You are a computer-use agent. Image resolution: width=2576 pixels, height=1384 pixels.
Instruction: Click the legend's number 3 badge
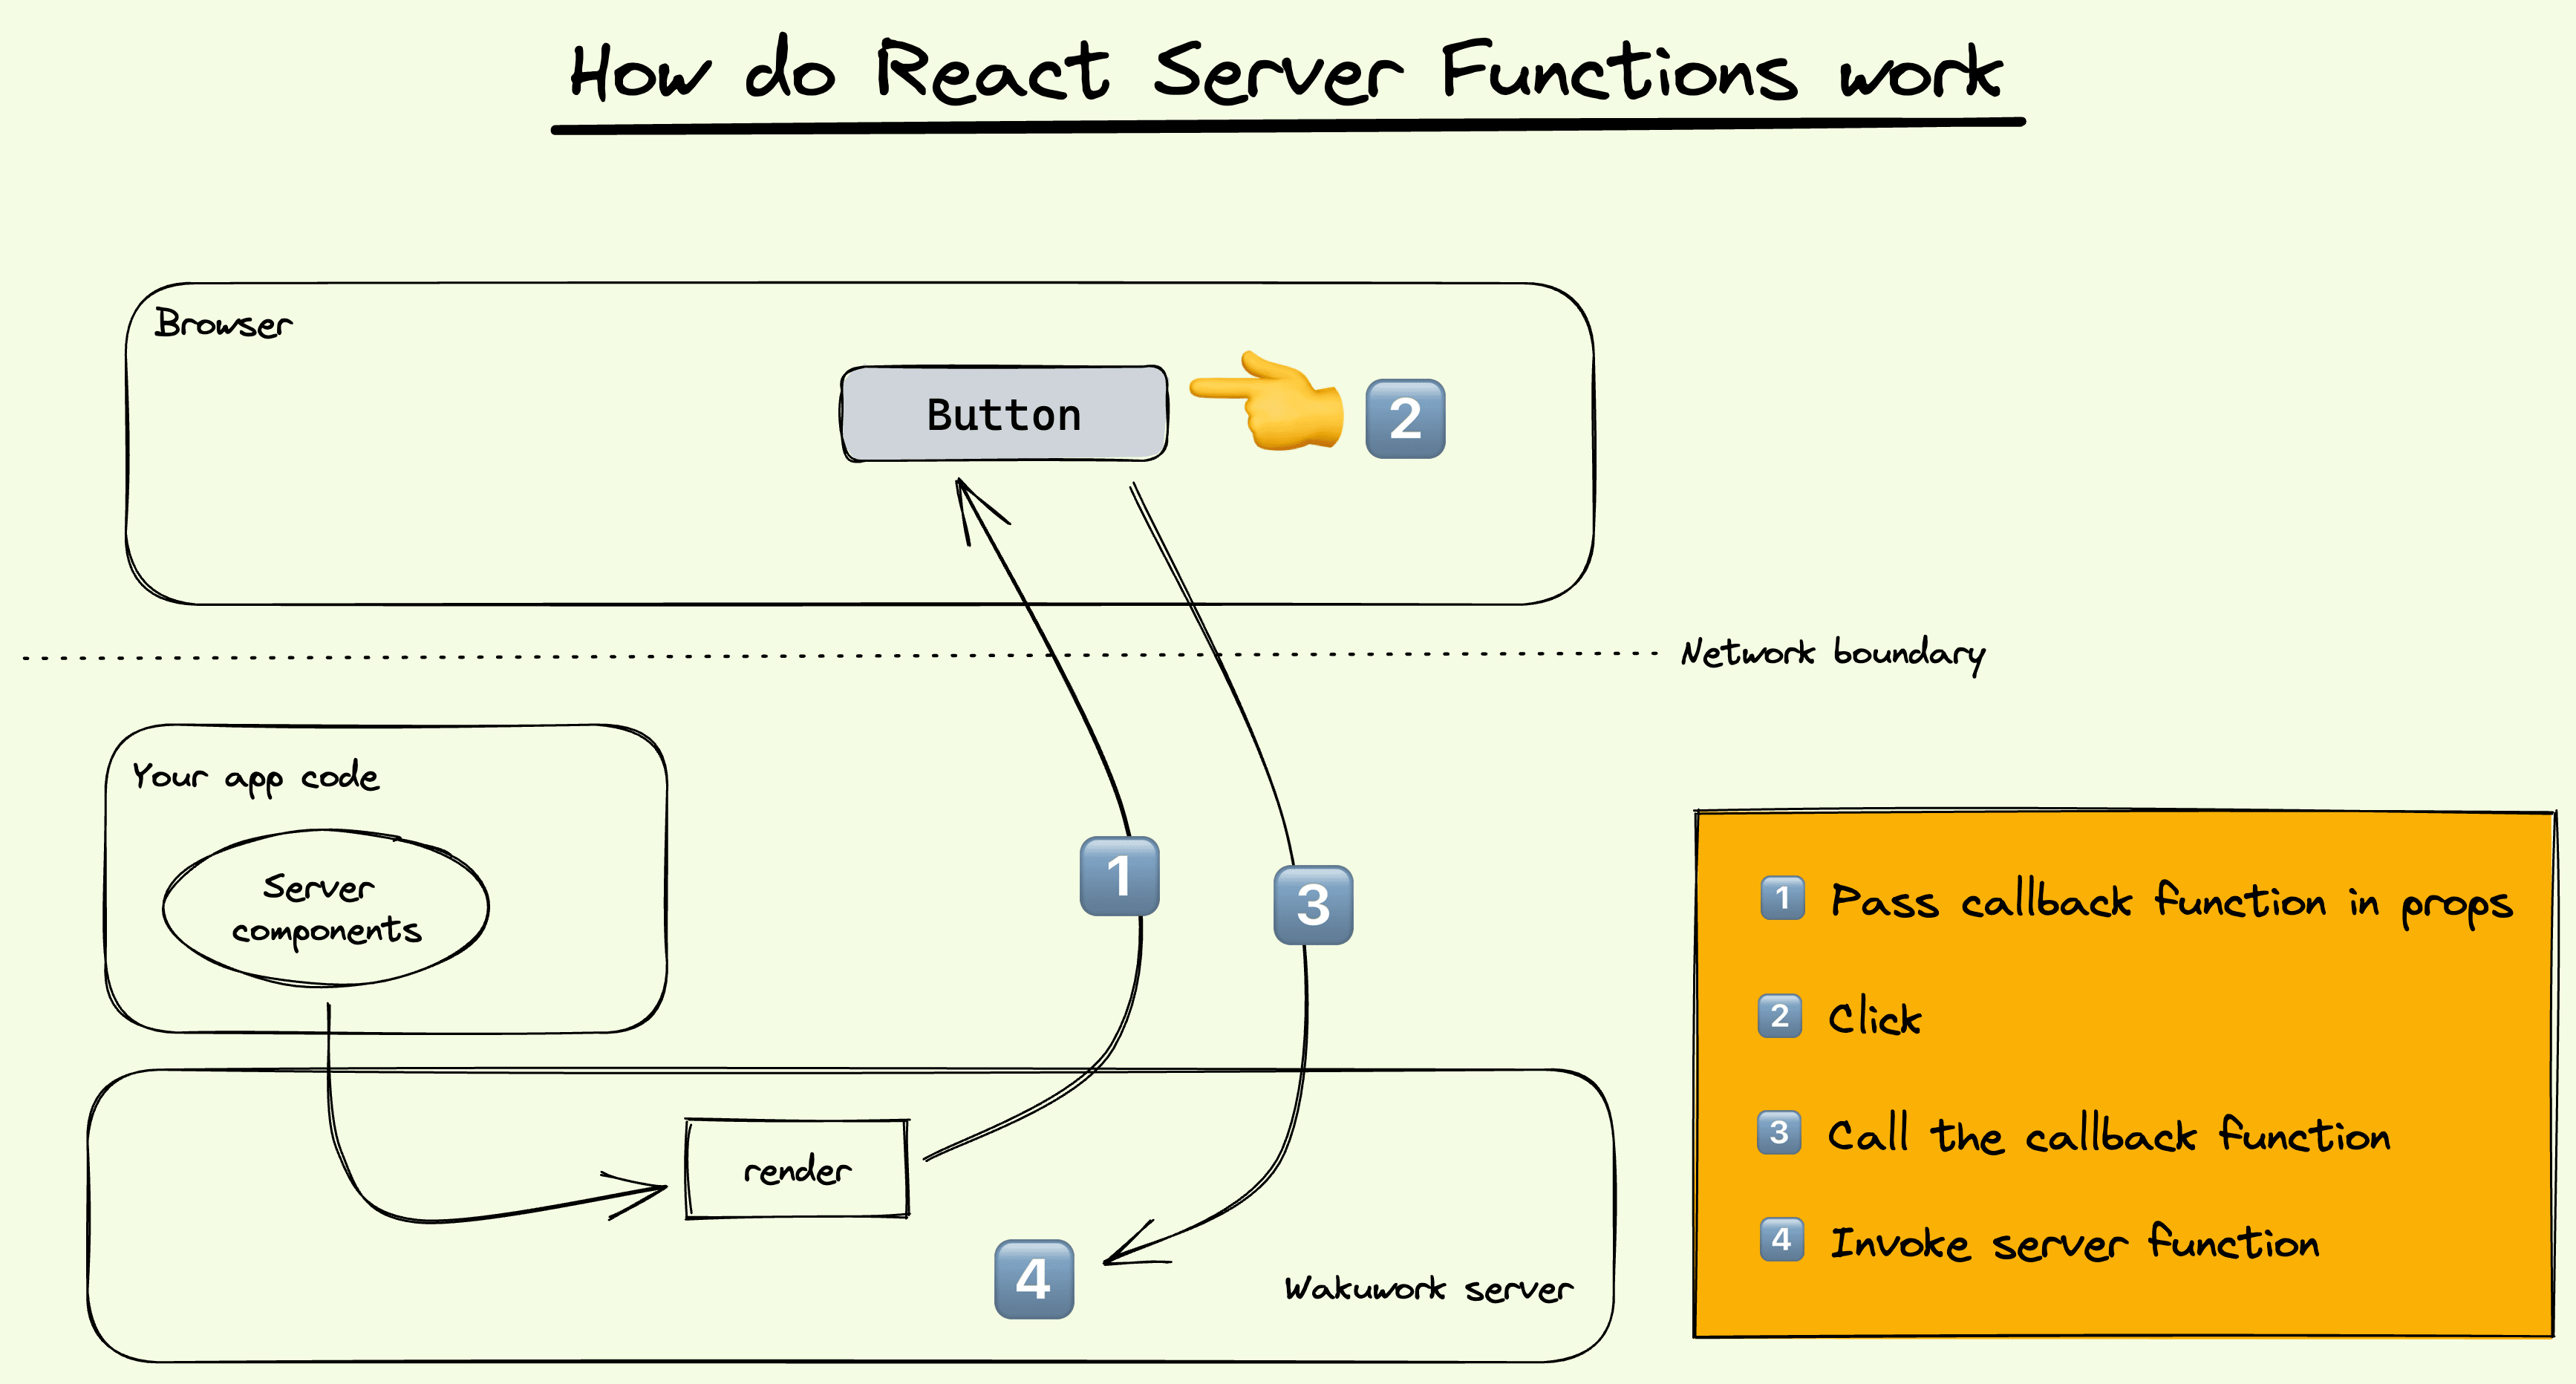coord(1779,1132)
